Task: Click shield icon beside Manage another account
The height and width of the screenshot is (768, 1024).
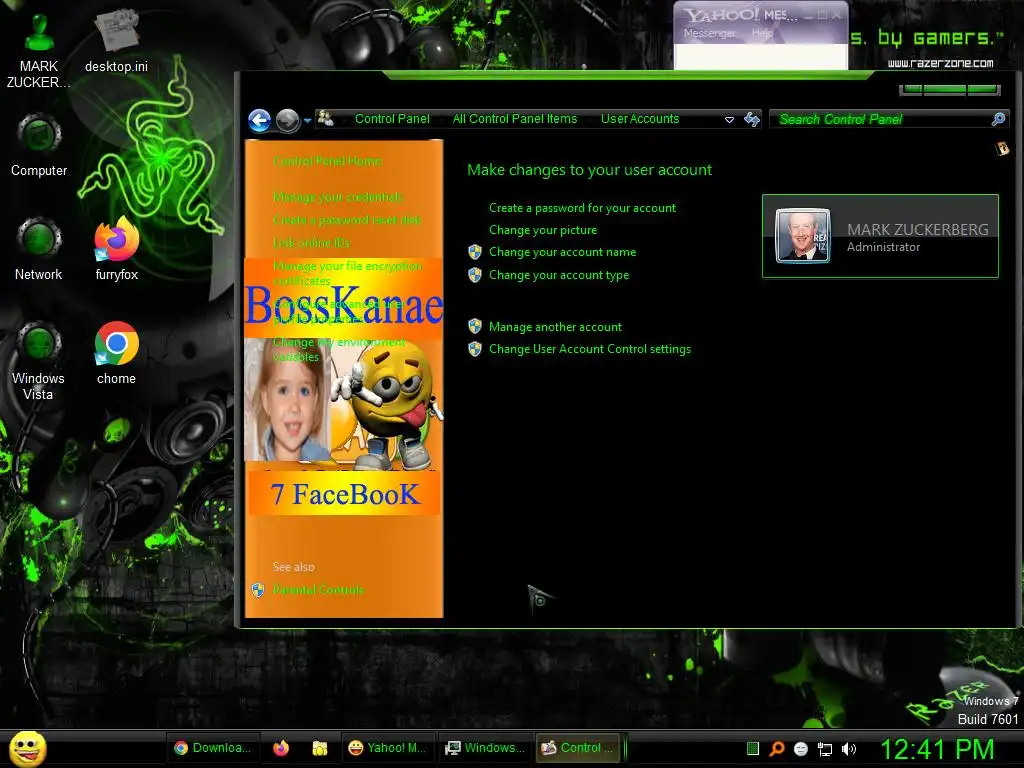Action: 475,327
